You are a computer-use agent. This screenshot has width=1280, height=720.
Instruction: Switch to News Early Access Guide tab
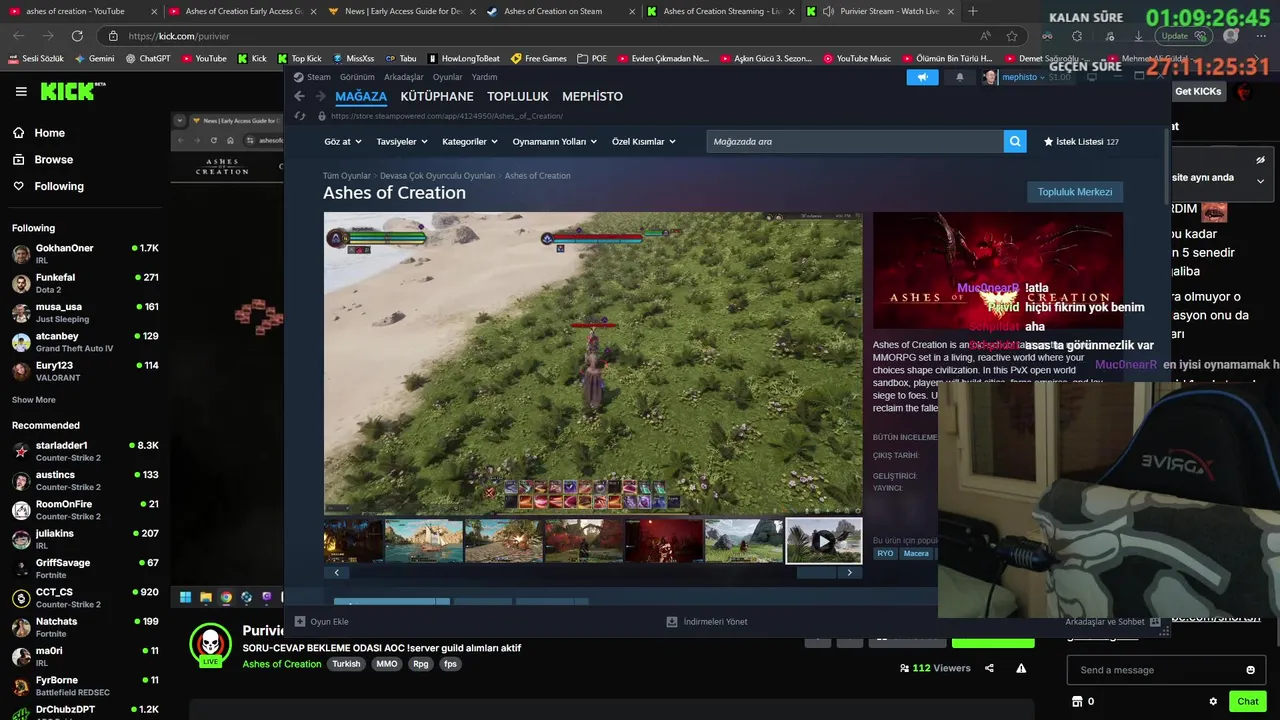coord(400,11)
